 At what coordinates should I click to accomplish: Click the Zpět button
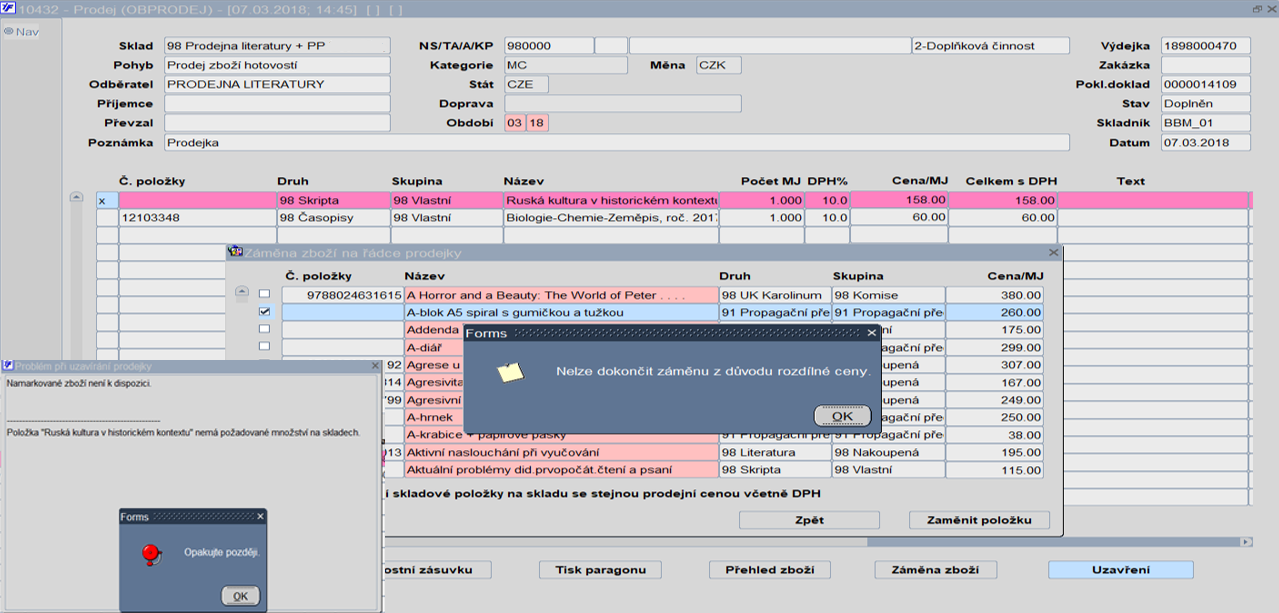(808, 520)
